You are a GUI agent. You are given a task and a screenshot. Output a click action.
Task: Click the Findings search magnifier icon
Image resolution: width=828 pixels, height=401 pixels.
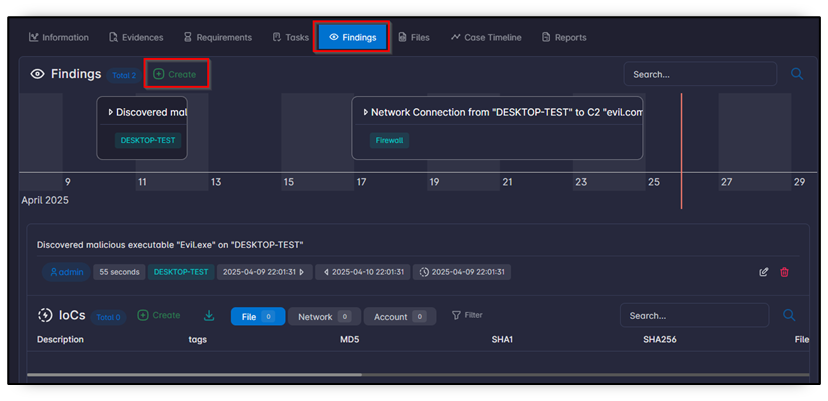coord(797,74)
